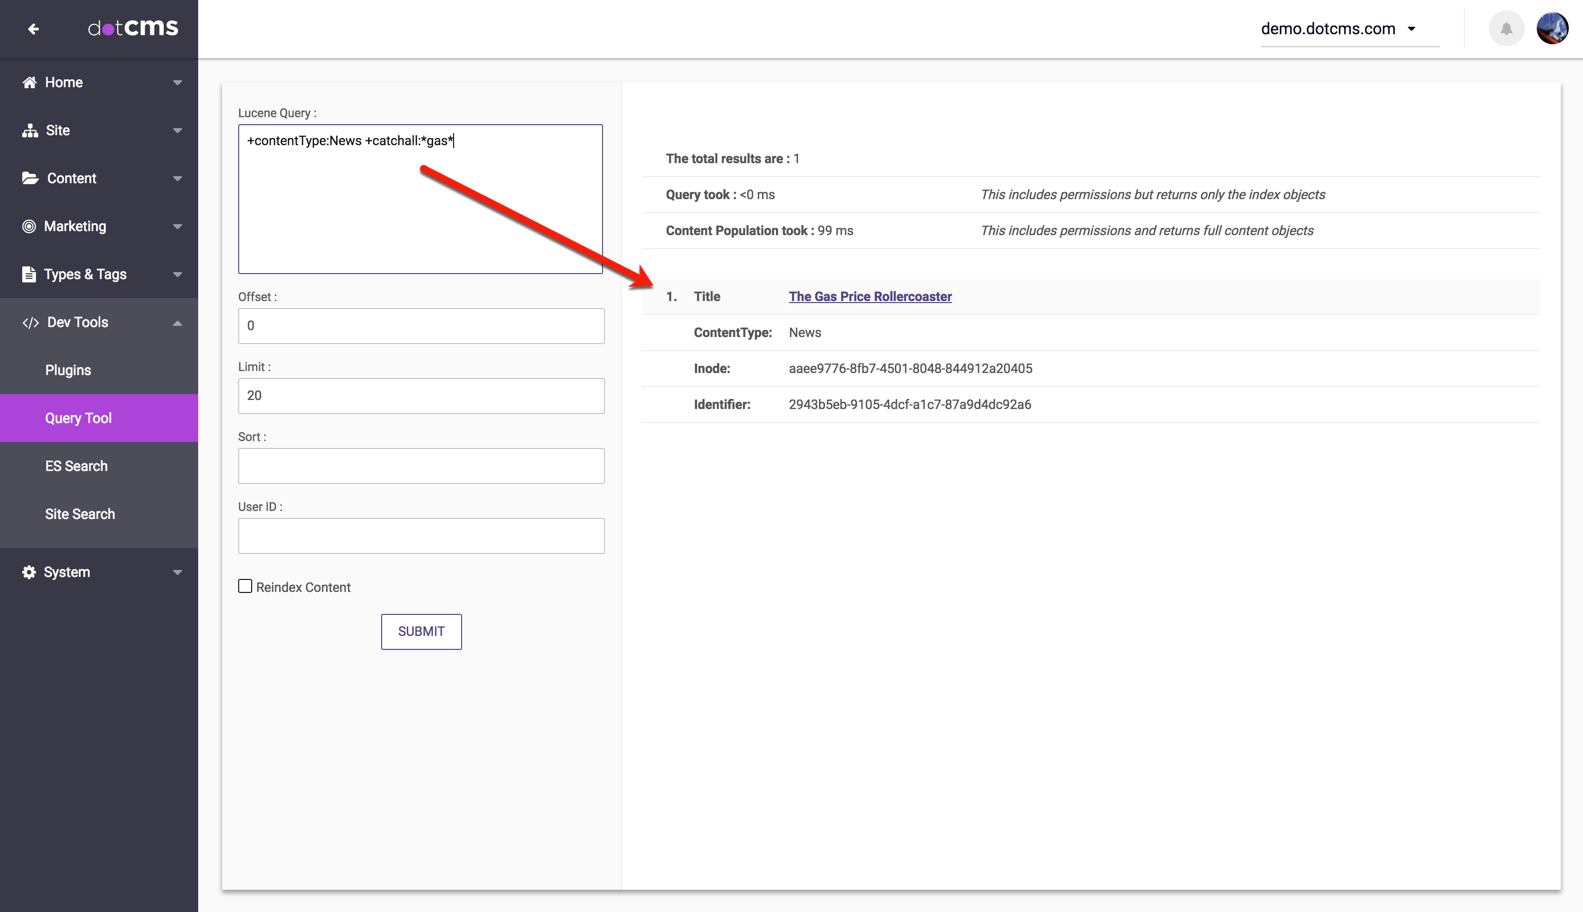This screenshot has width=1583, height=912.
Task: Open Plugins under Dev Tools
Action: click(x=68, y=370)
